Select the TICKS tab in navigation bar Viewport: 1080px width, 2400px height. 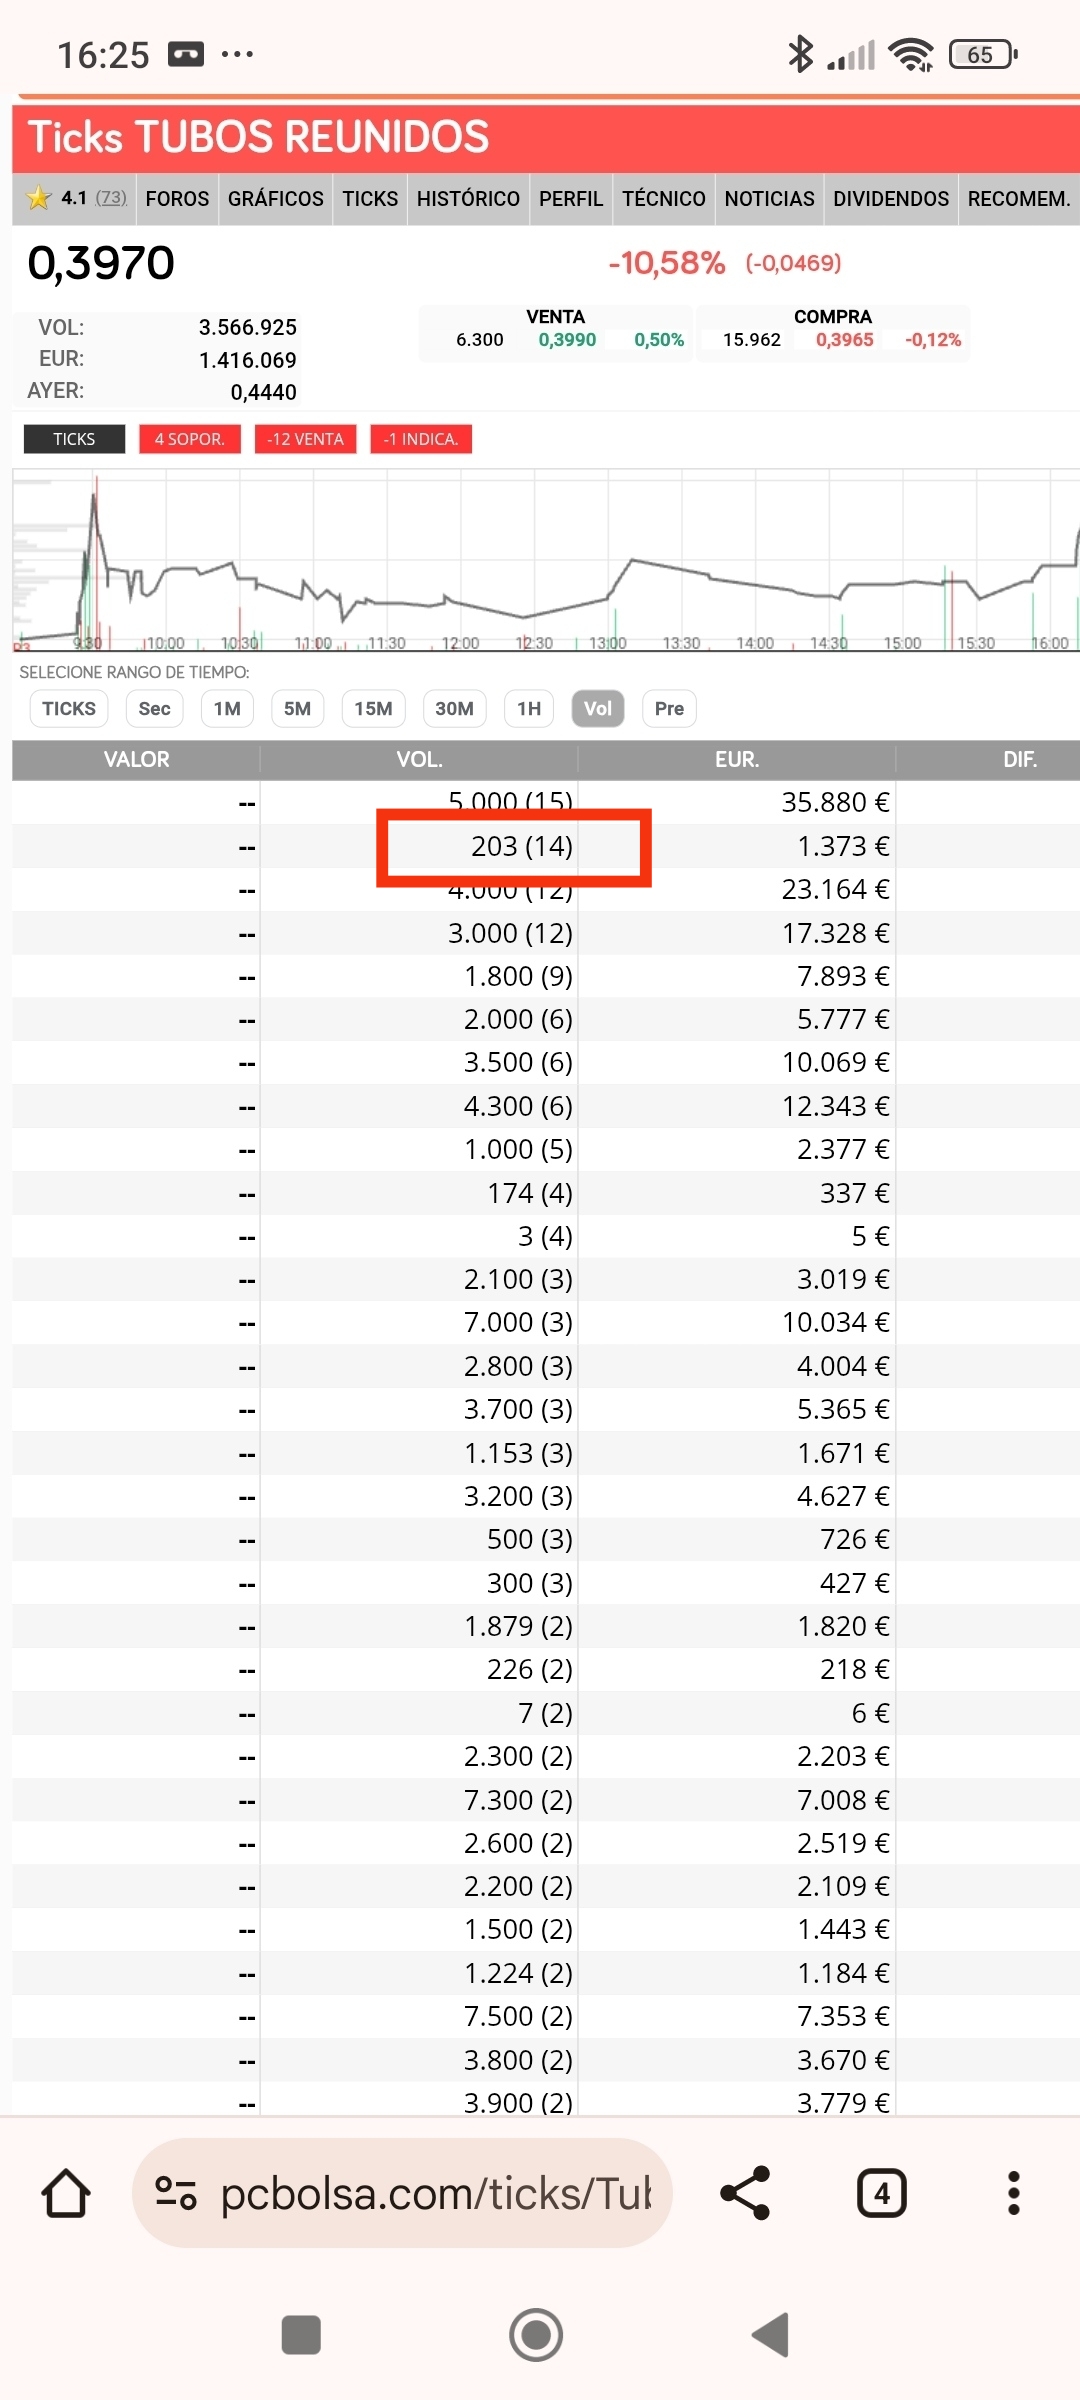(x=370, y=199)
